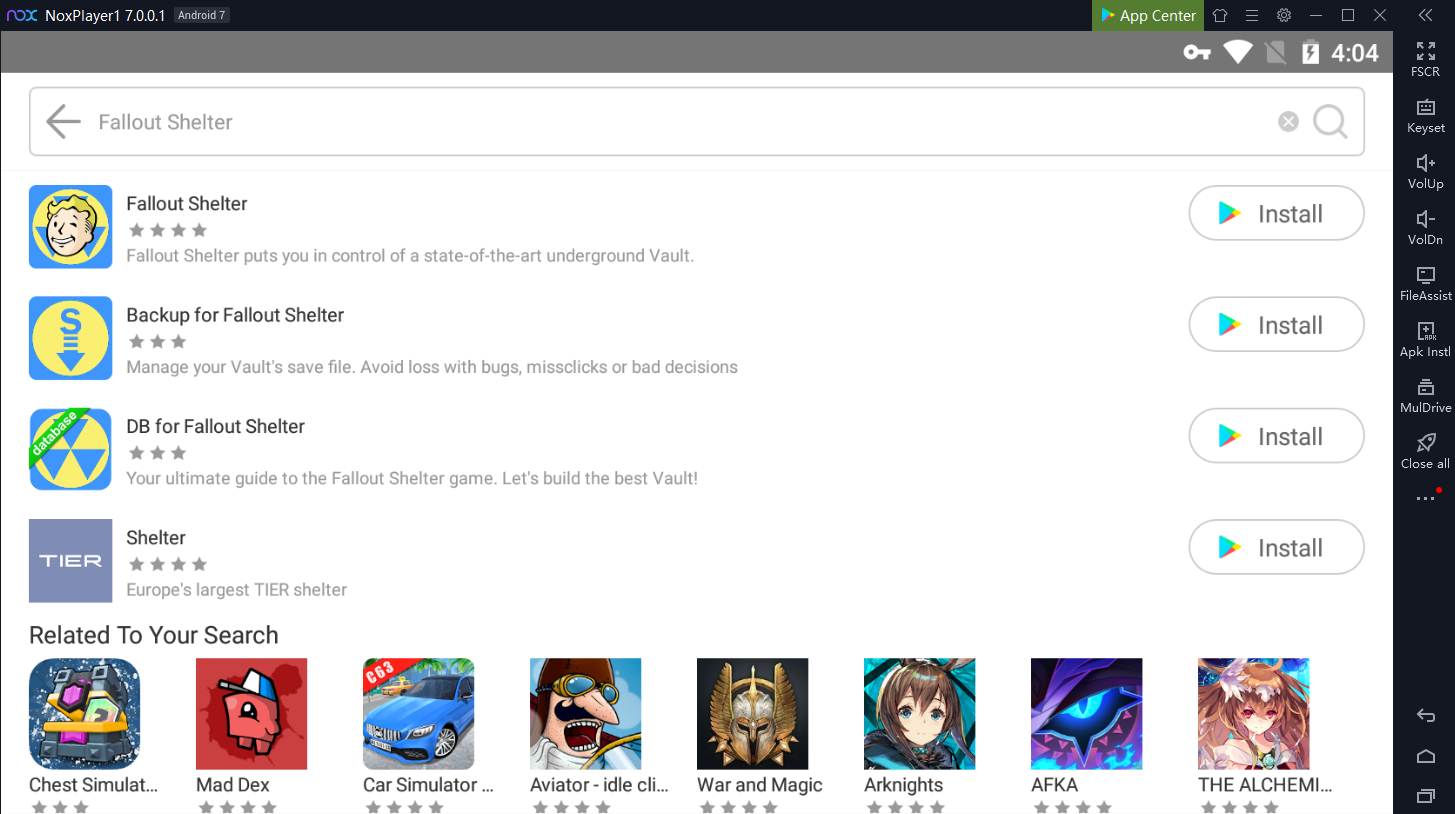Tap the Android home icon in sidebar
This screenshot has width=1455, height=814.
click(1426, 756)
